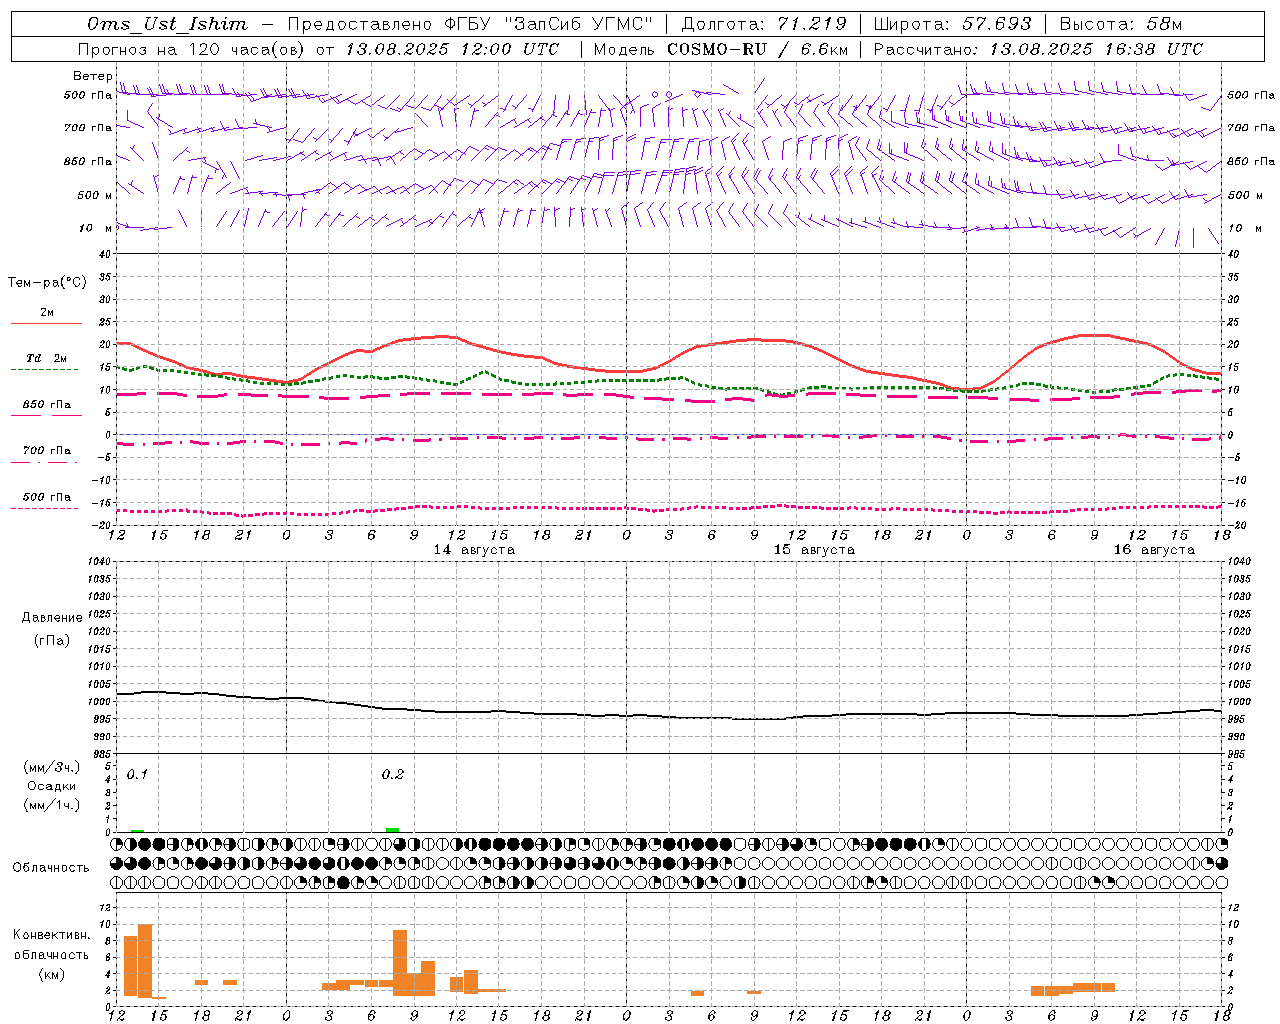The width and height of the screenshot is (1280, 1024).
Task: Click the Давление pressure panel title
Action: [52, 618]
